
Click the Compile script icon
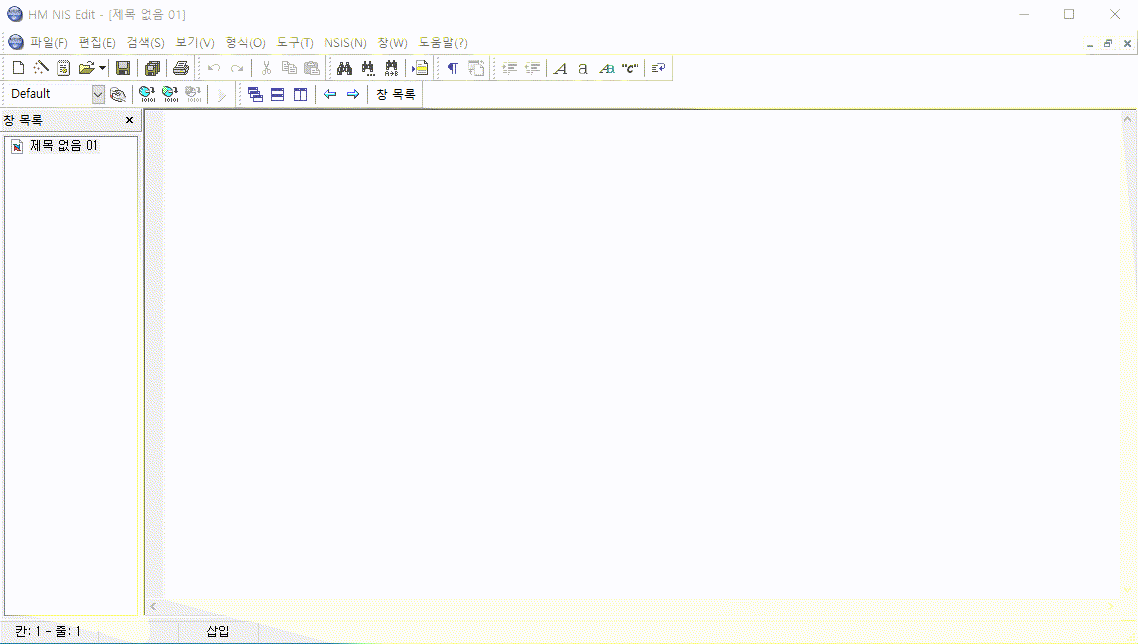click(x=146, y=94)
